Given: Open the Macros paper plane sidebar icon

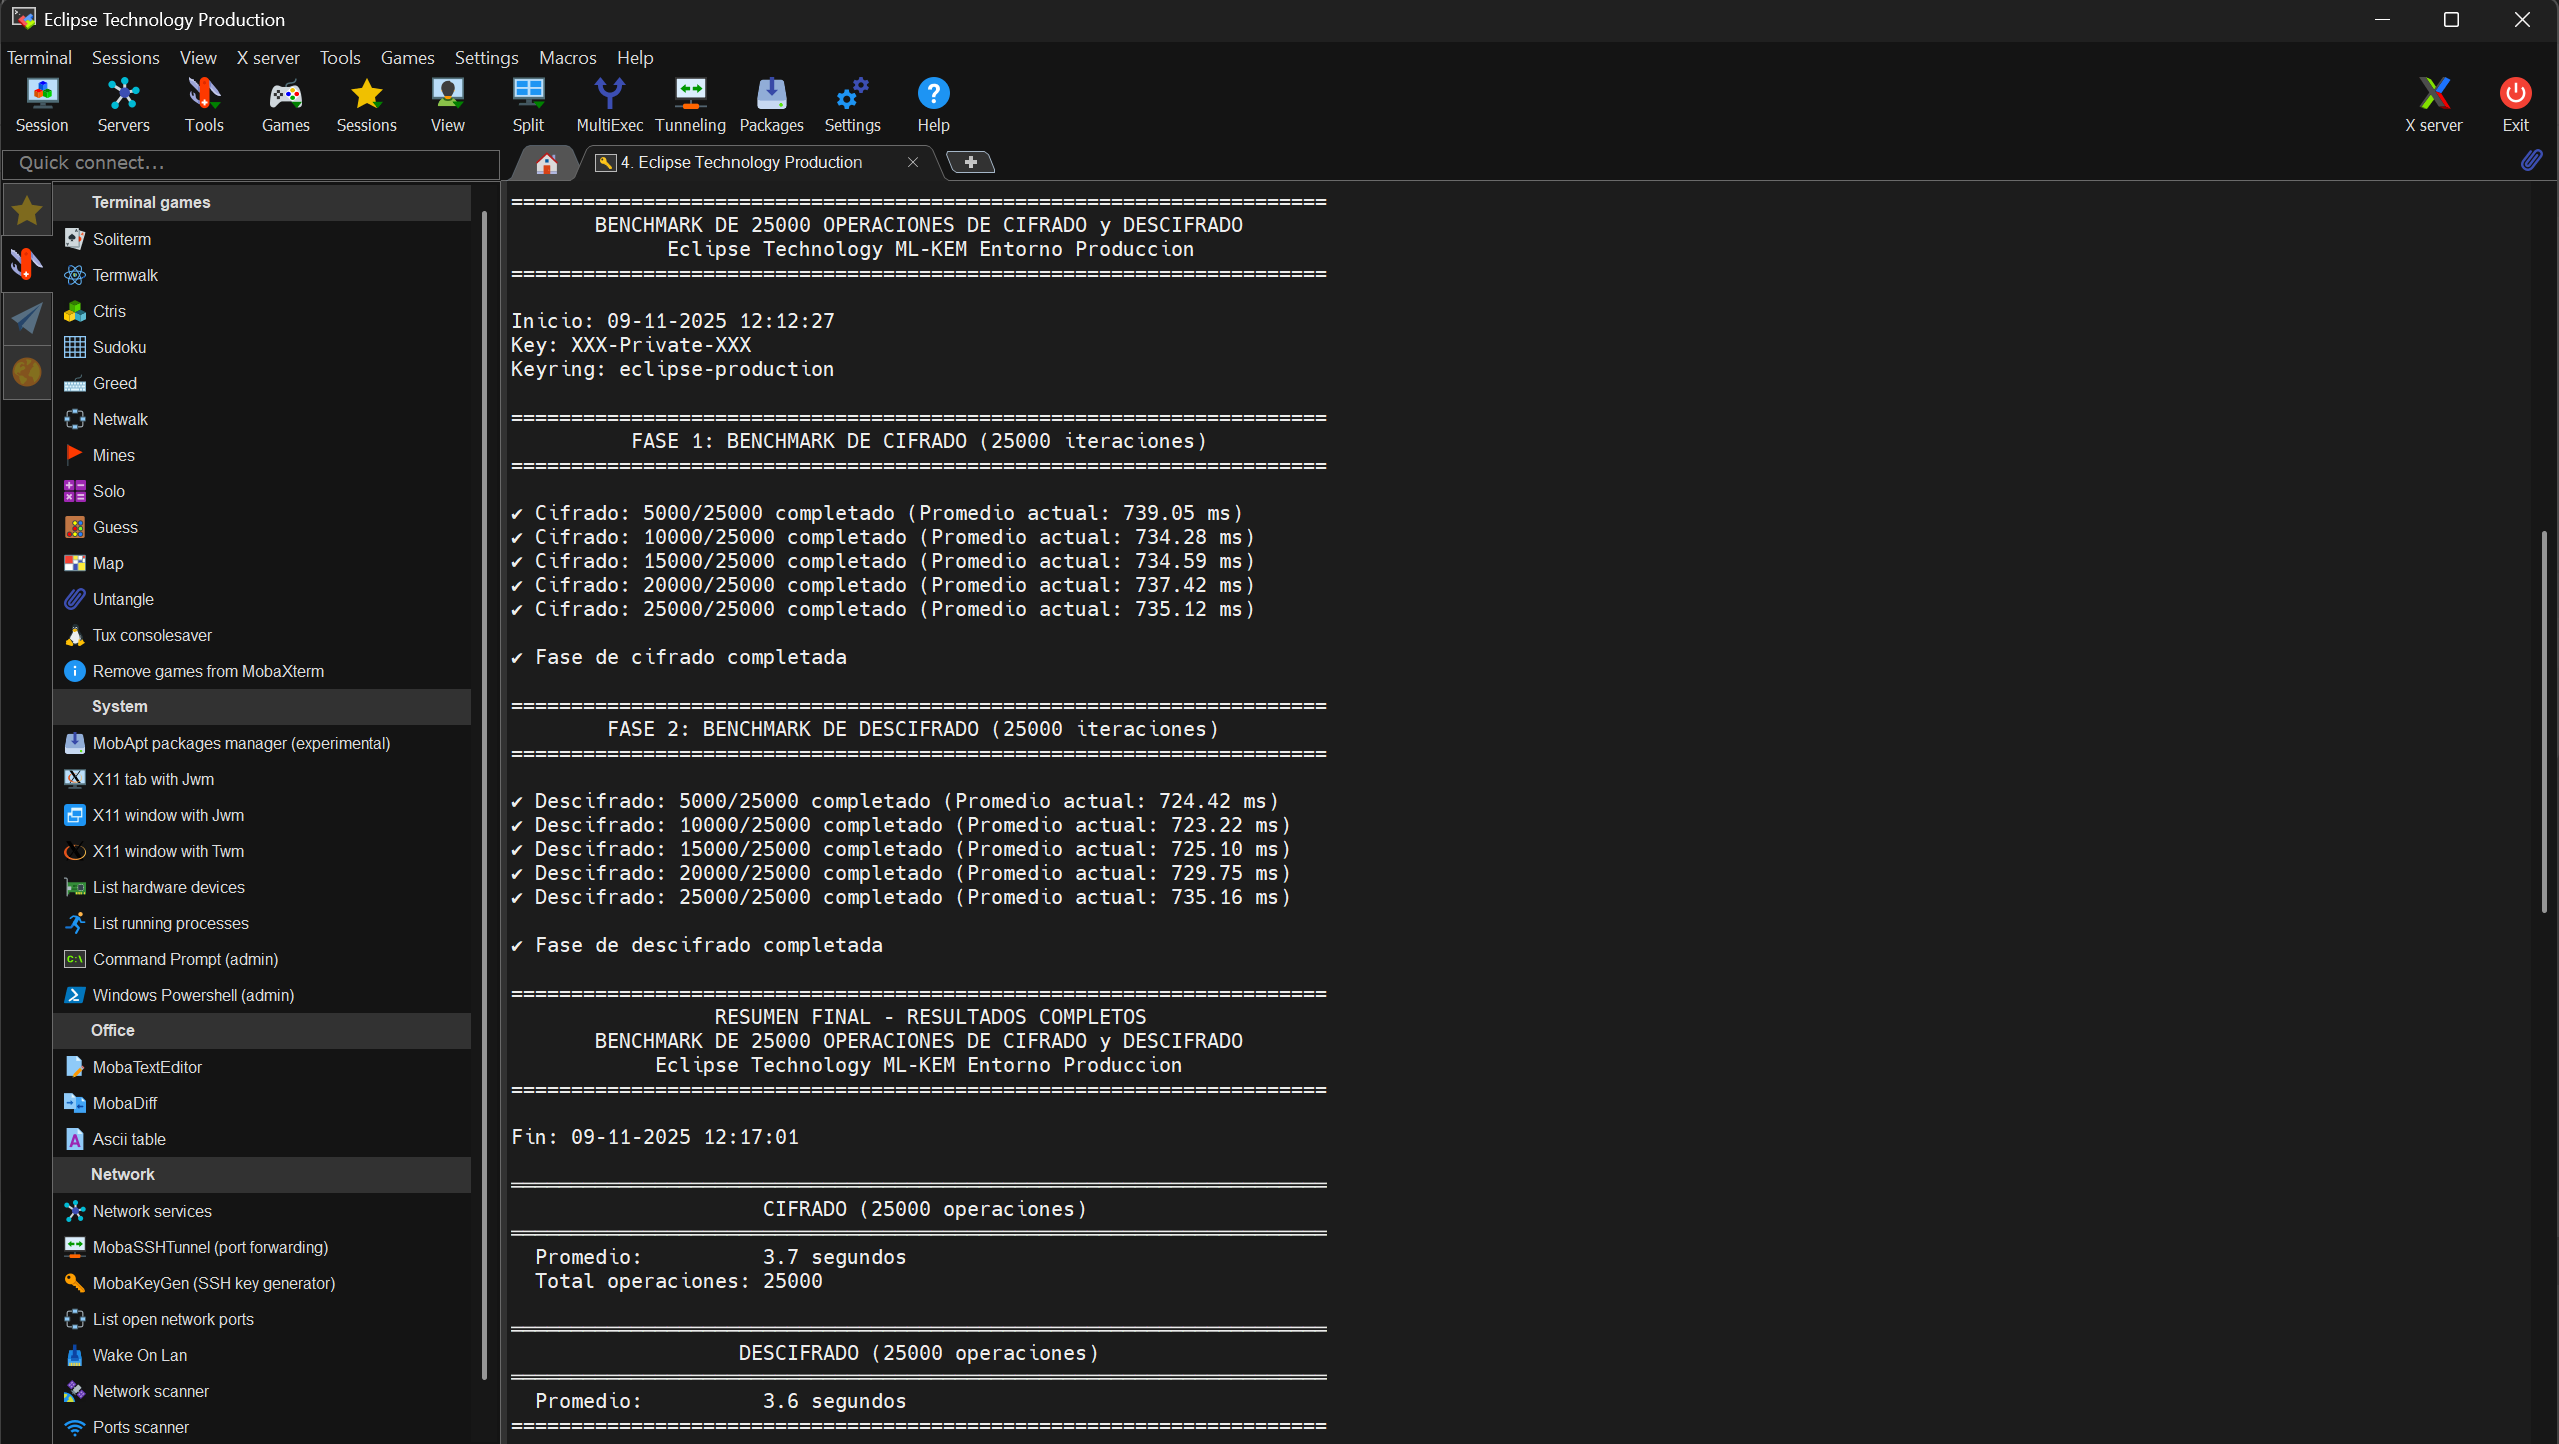Looking at the screenshot, I should pos(26,318).
